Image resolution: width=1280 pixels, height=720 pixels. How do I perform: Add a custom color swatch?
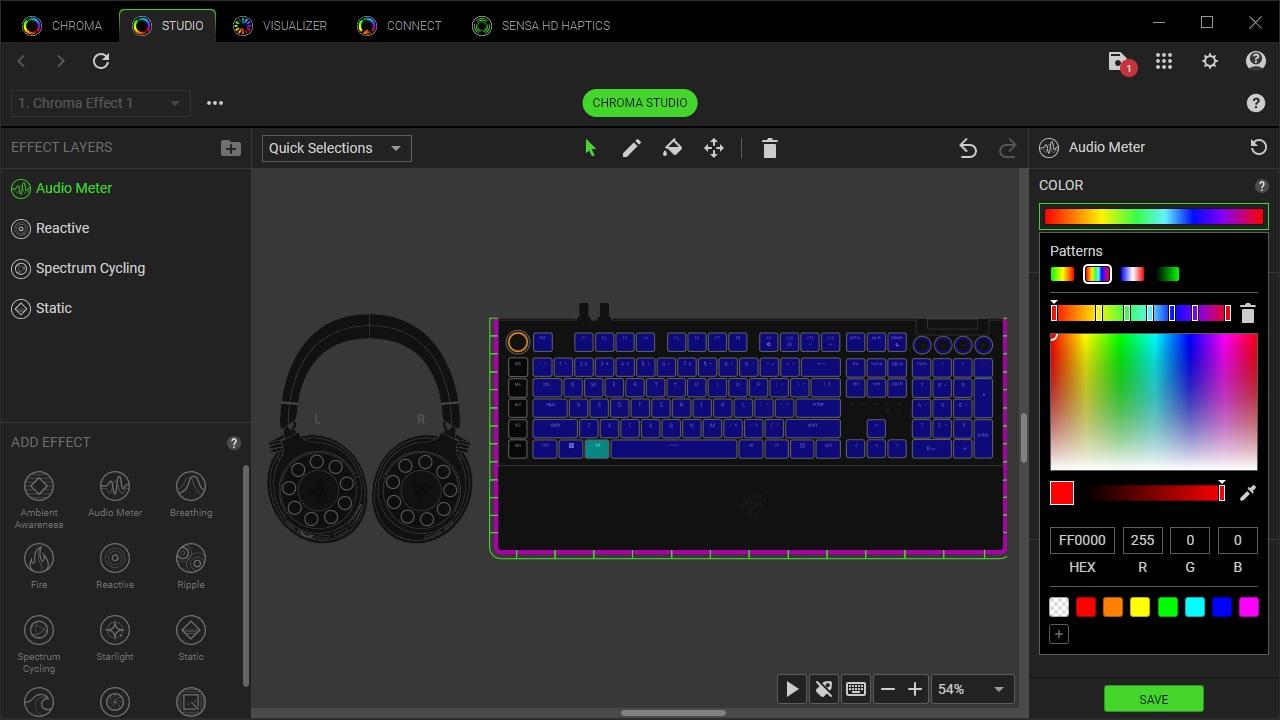click(1059, 634)
